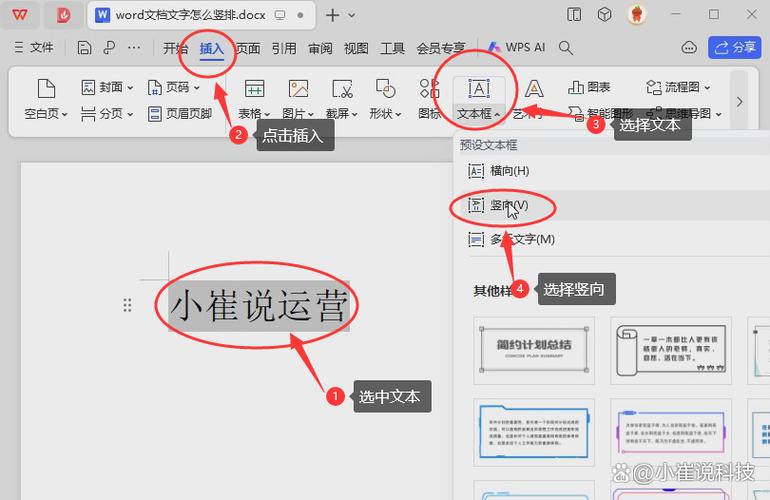The width and height of the screenshot is (770, 500).
Task: Click the WPS home logo icon
Action: coord(20,15)
